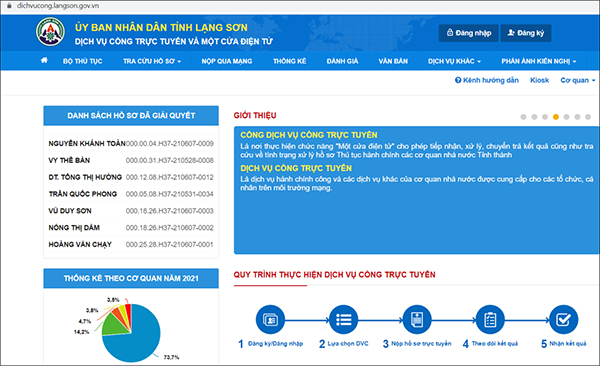Click the Đăng ký register button

tap(526, 33)
